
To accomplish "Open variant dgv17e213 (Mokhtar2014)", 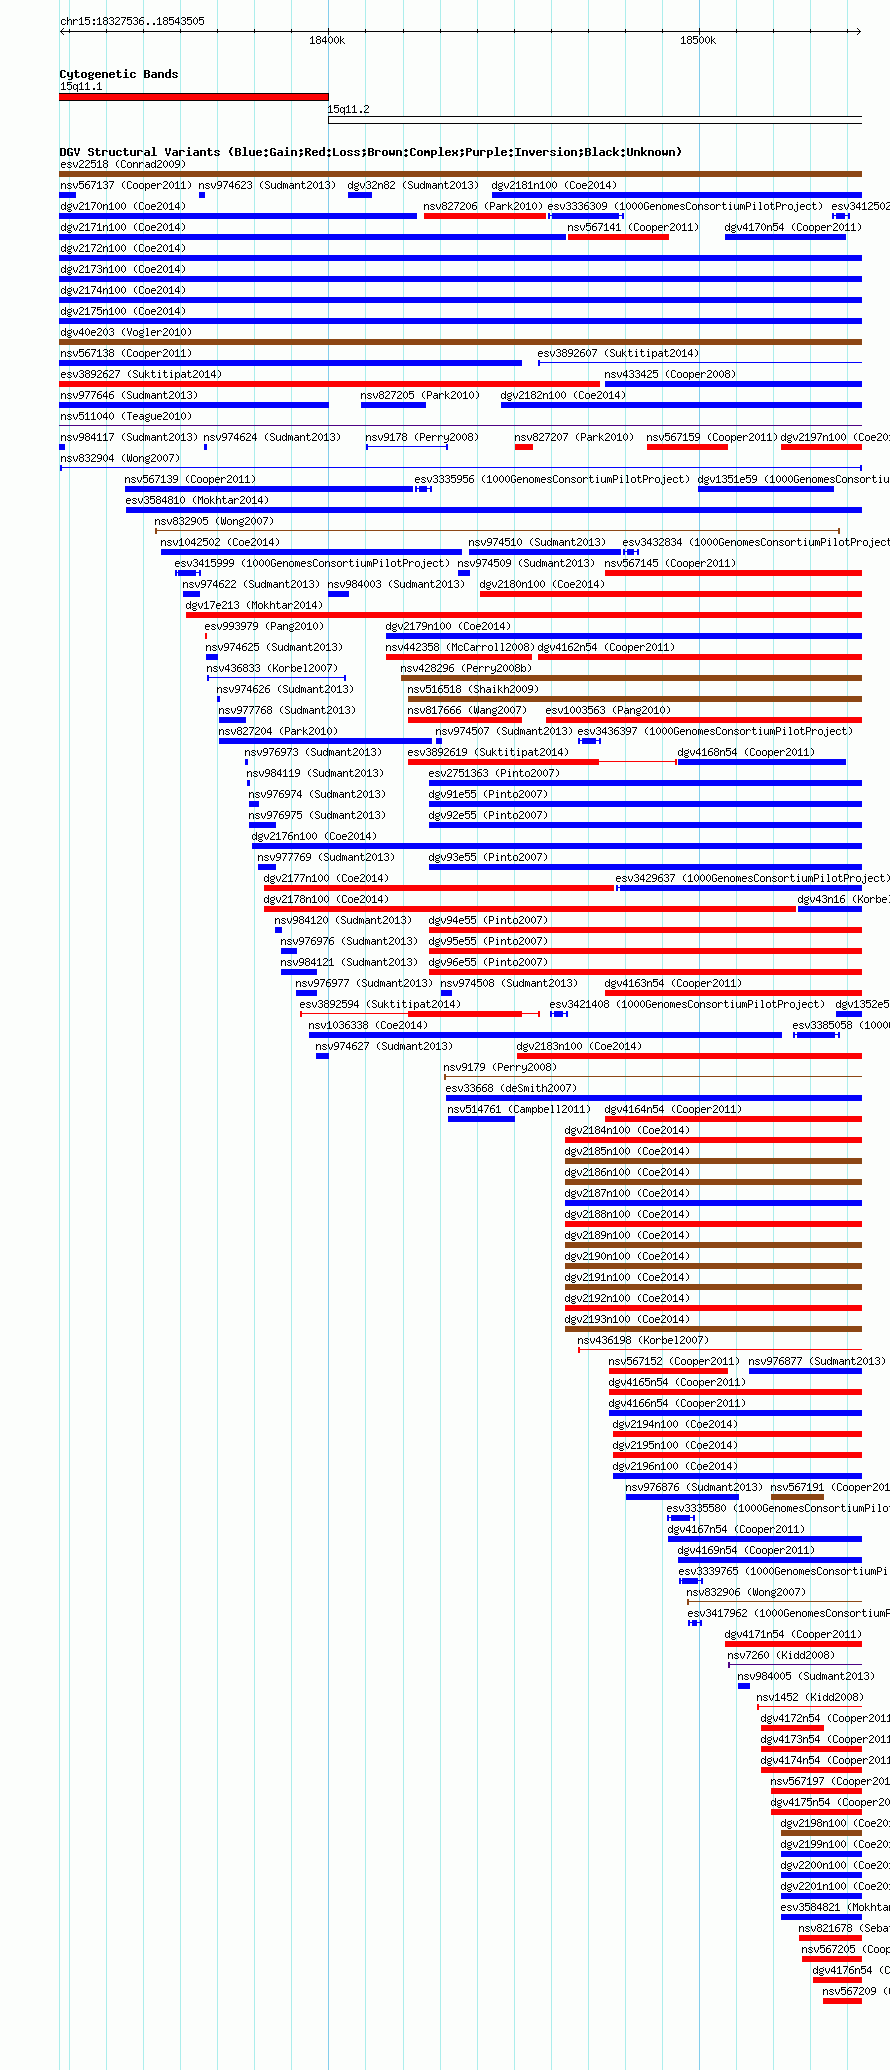I will 255,605.
